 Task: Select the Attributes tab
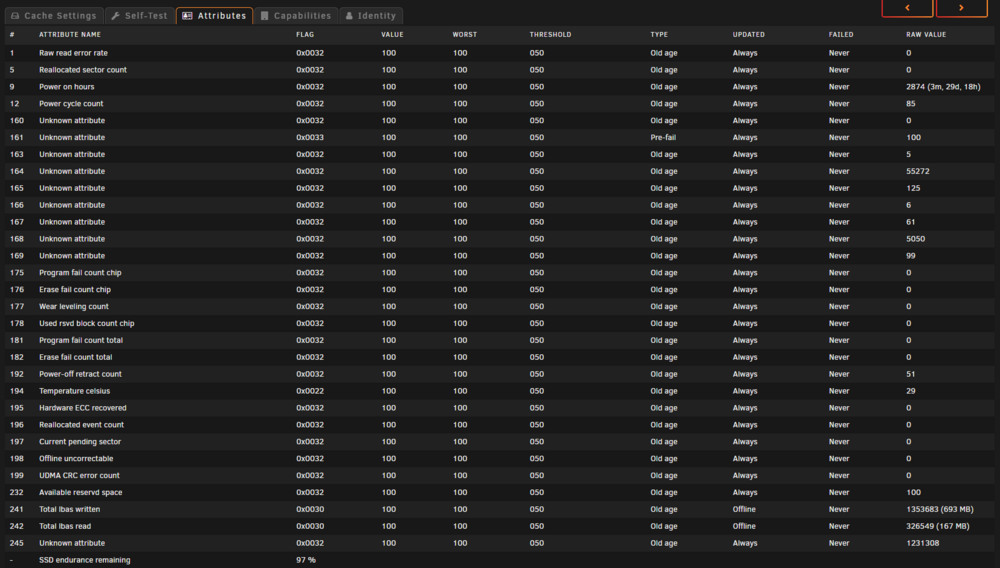point(214,15)
